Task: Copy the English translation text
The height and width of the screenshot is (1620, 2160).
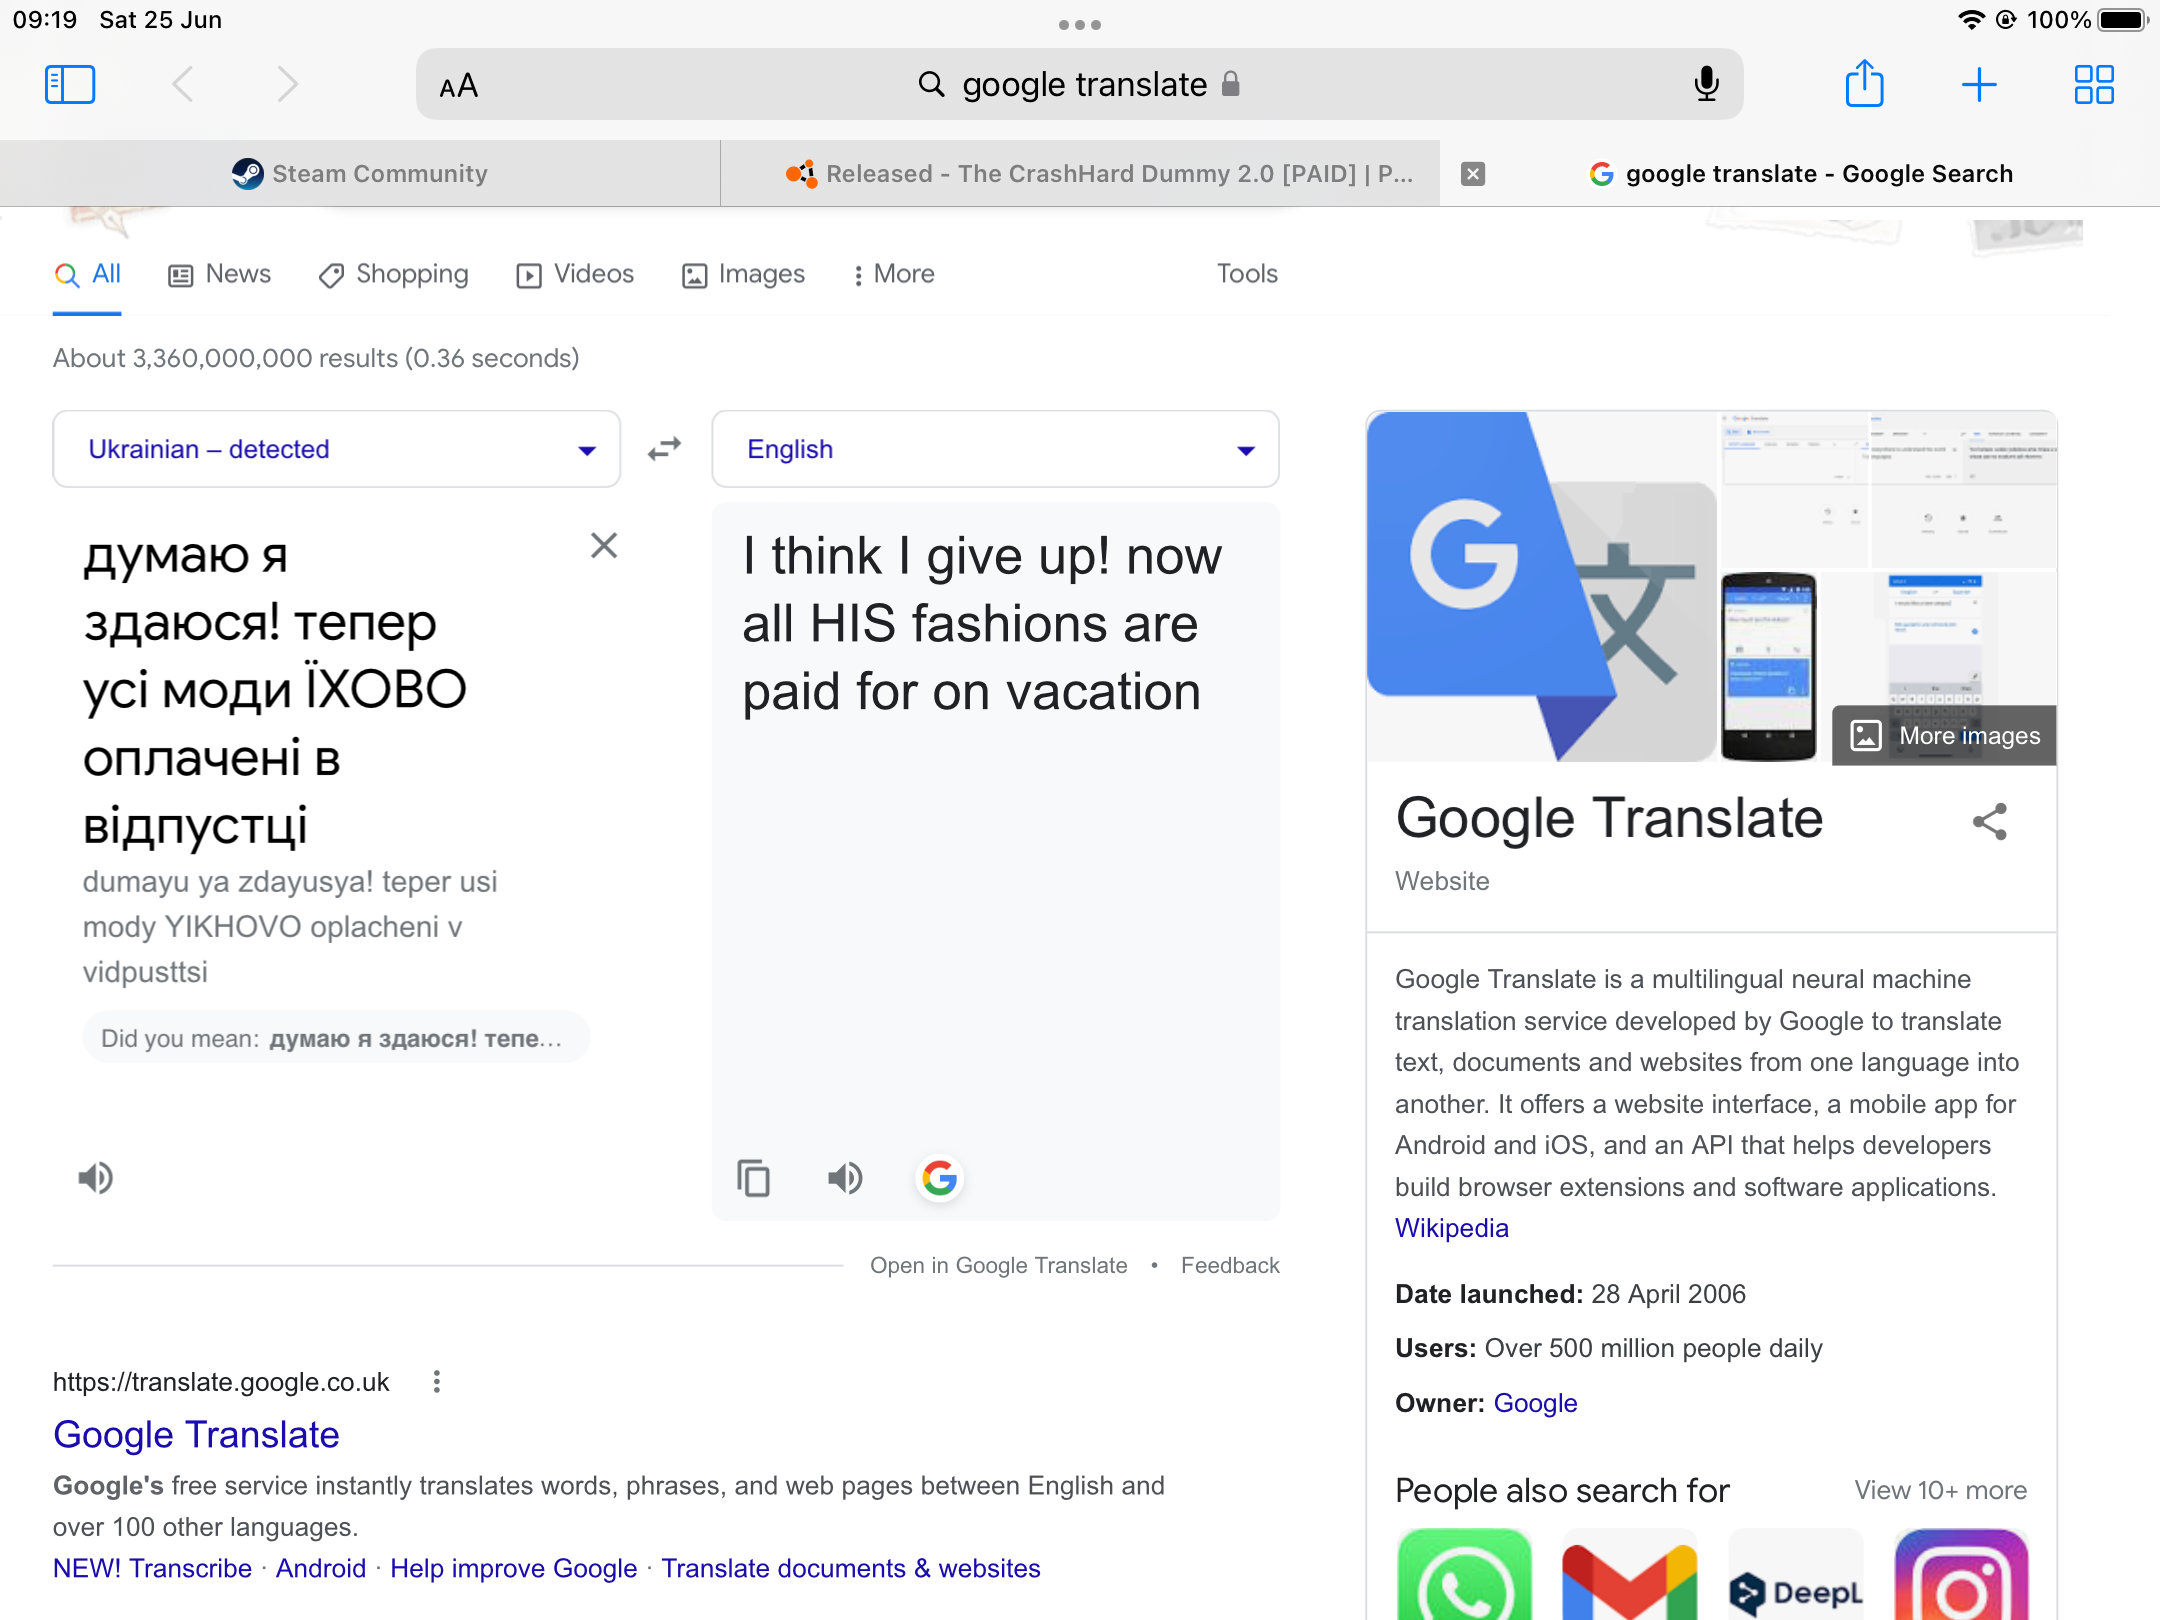Action: coord(753,1178)
